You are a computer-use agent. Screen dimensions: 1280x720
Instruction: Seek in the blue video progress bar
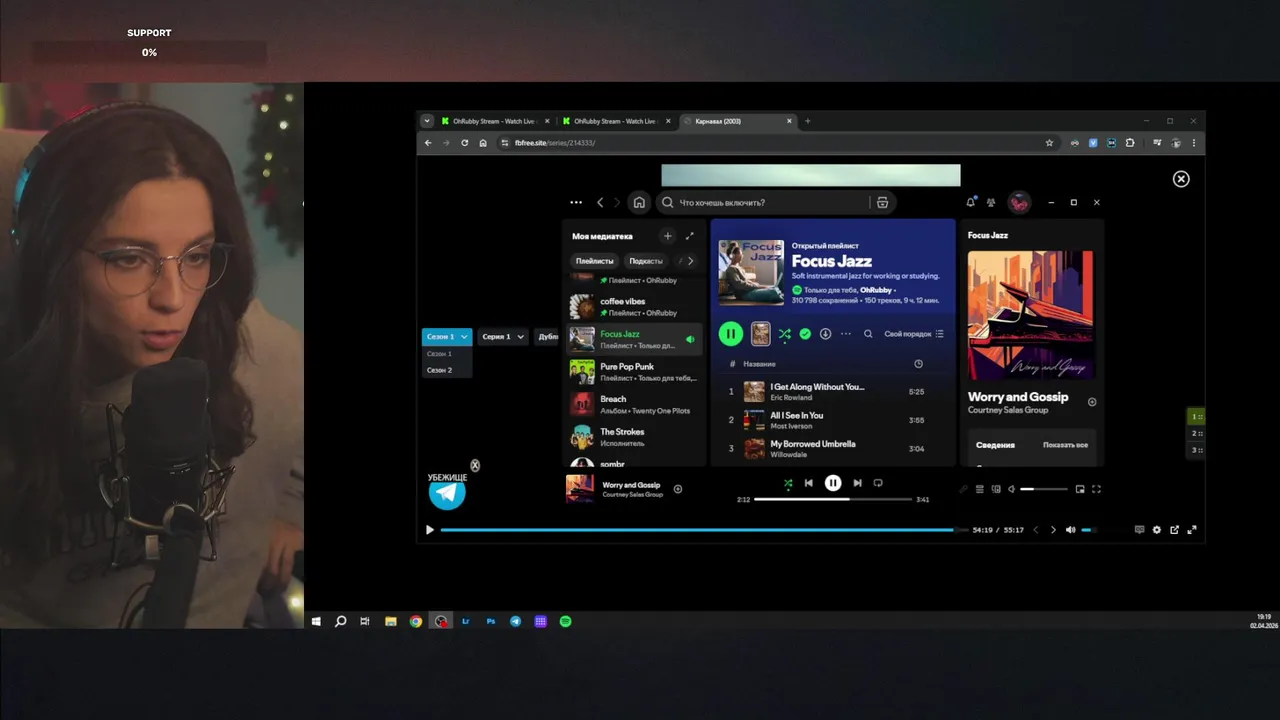point(704,530)
